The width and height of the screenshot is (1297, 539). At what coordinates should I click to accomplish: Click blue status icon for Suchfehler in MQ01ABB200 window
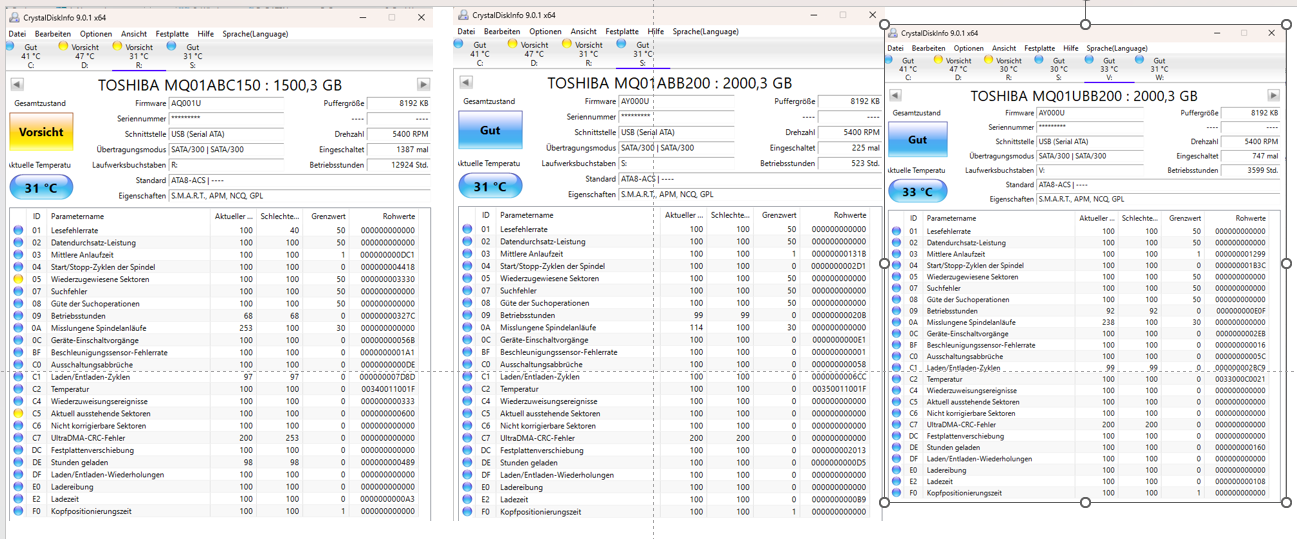467,291
